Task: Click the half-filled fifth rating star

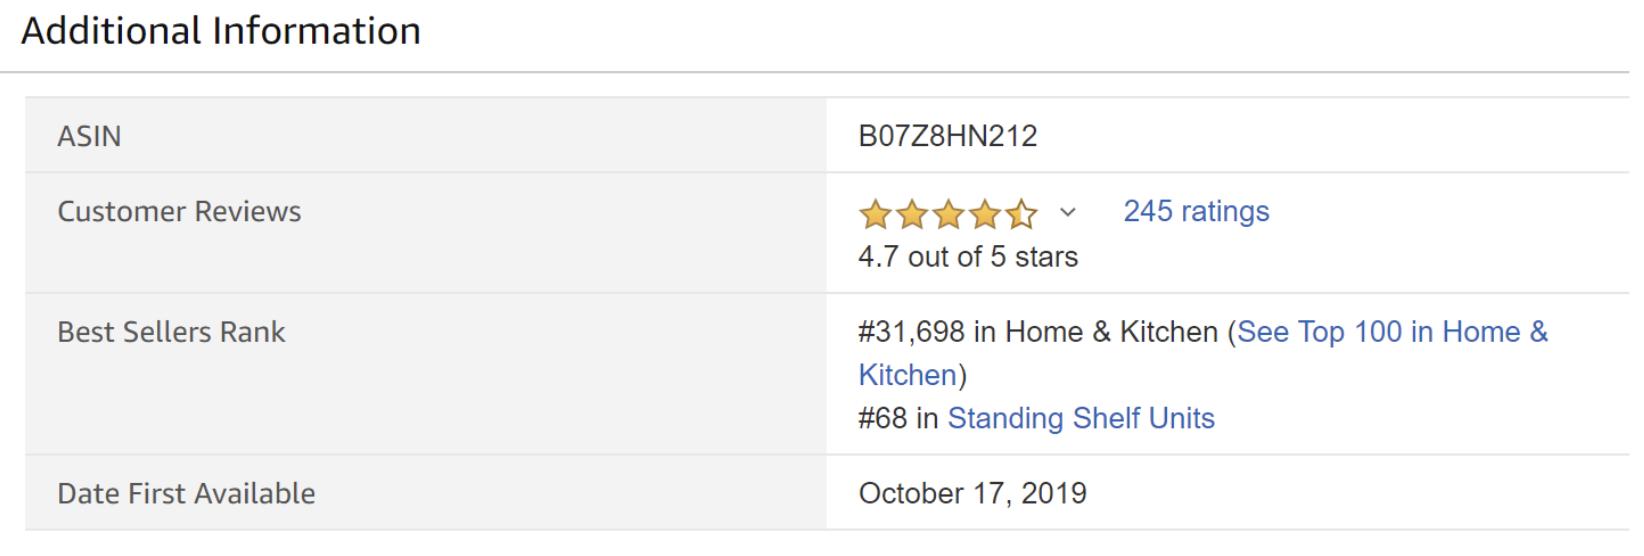Action: click(x=1021, y=213)
